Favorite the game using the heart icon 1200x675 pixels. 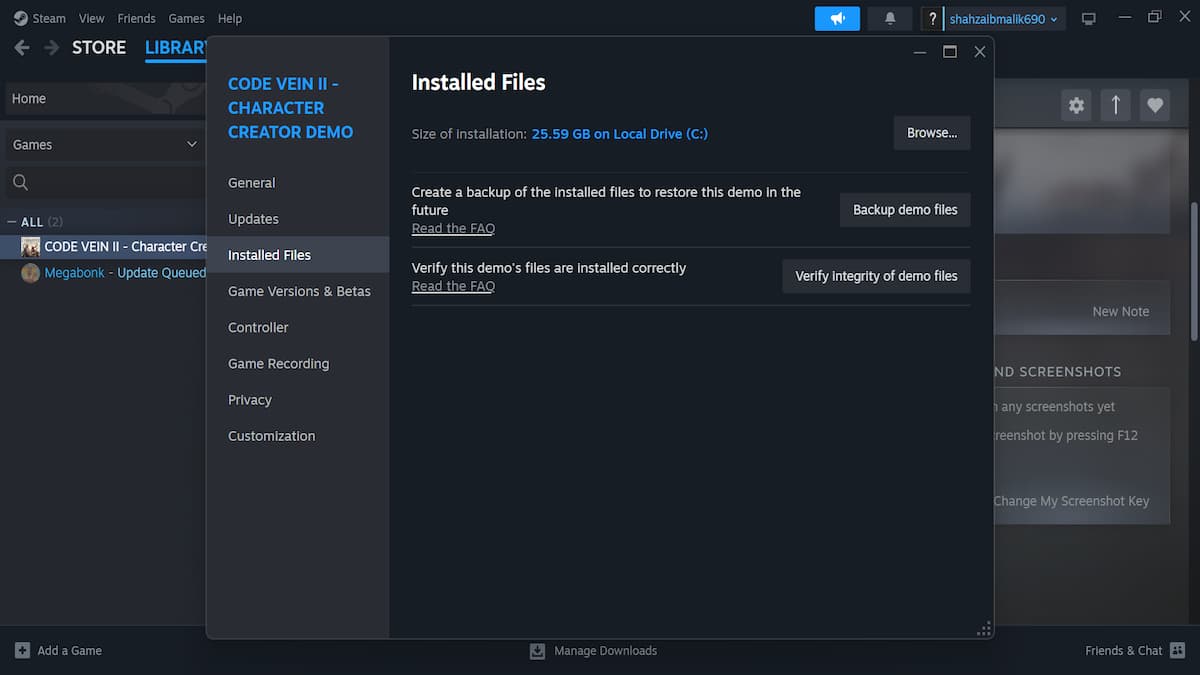tap(1155, 104)
